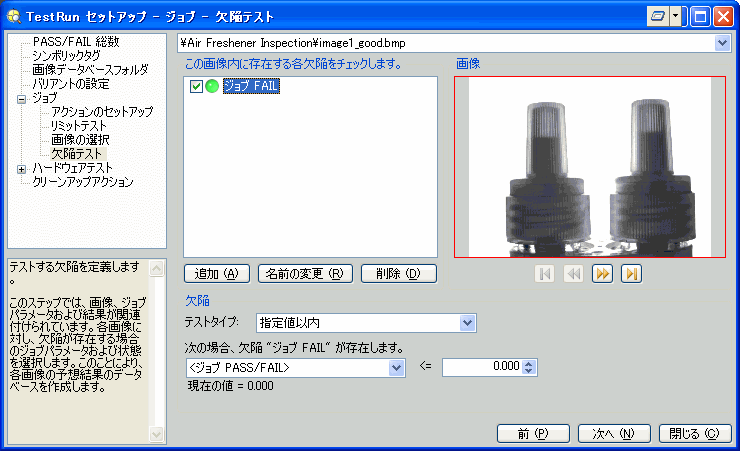Expand the ハードウェアテスト tree node
This screenshot has height=451, width=740.
pyautogui.click(x=22, y=168)
